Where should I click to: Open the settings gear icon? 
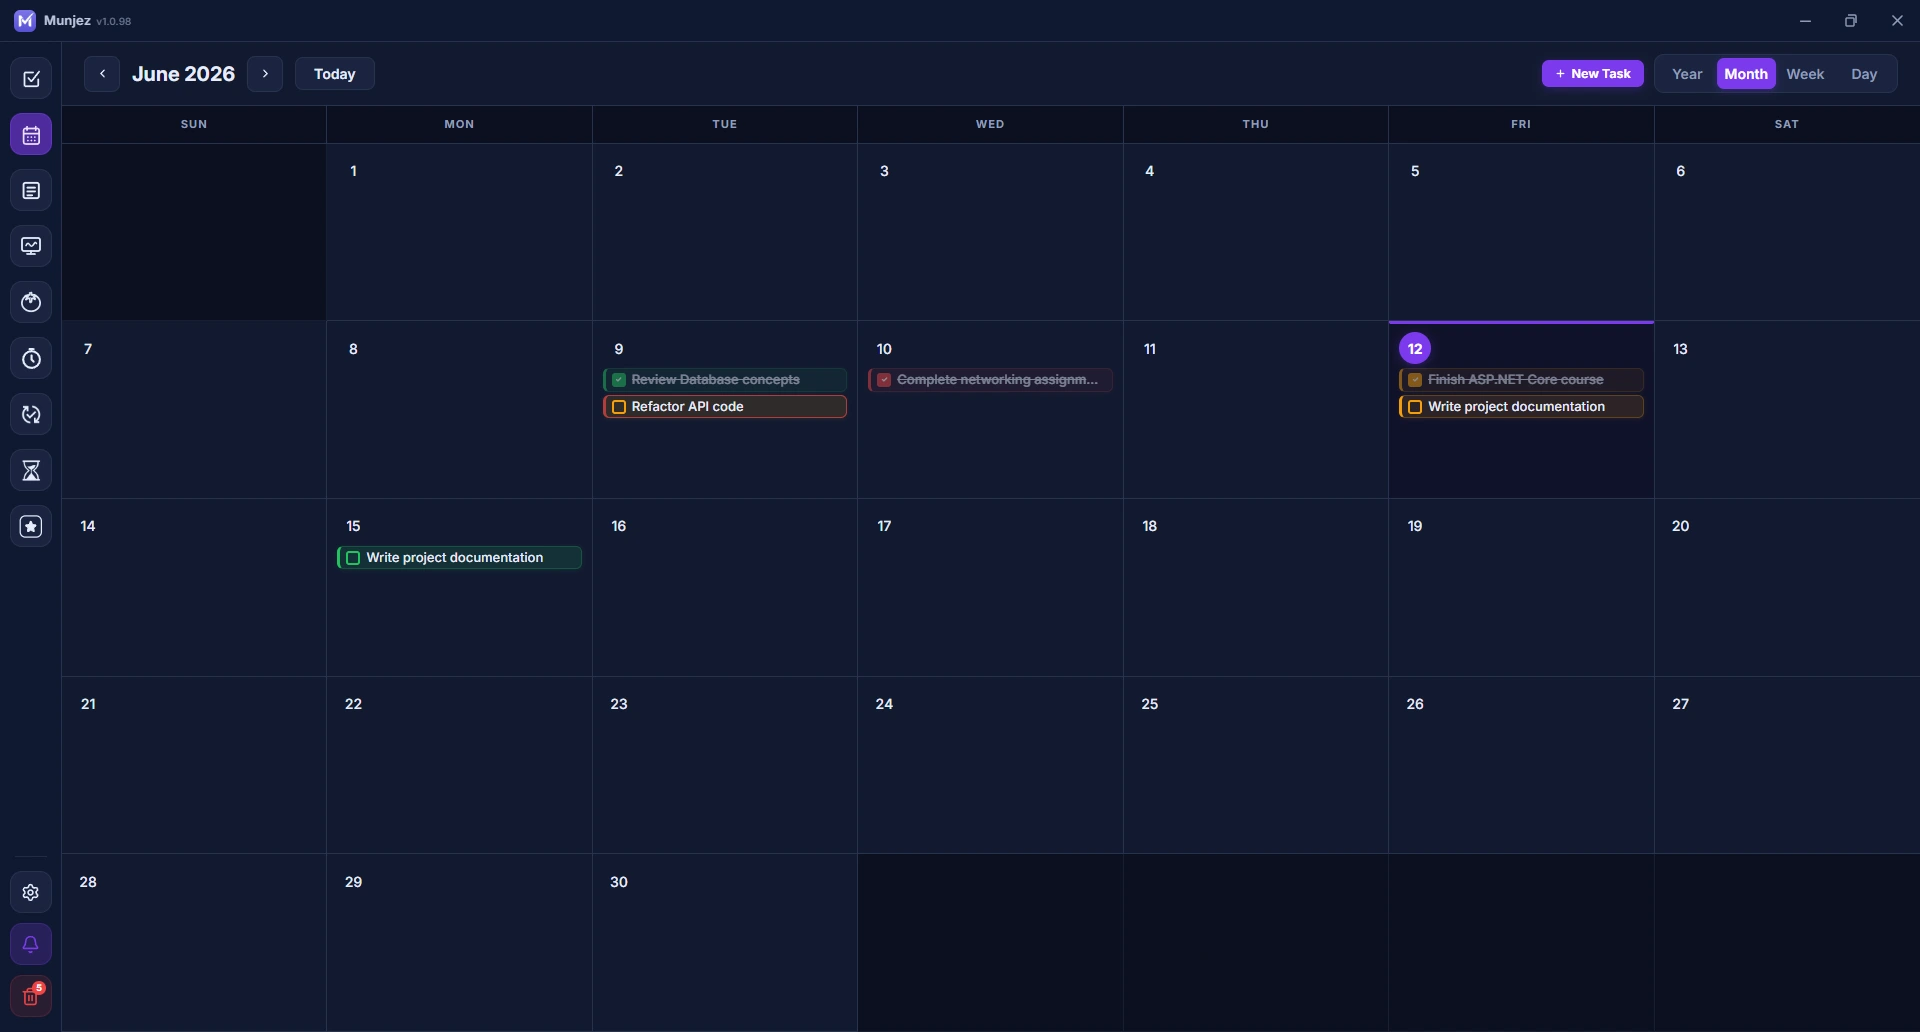click(31, 893)
